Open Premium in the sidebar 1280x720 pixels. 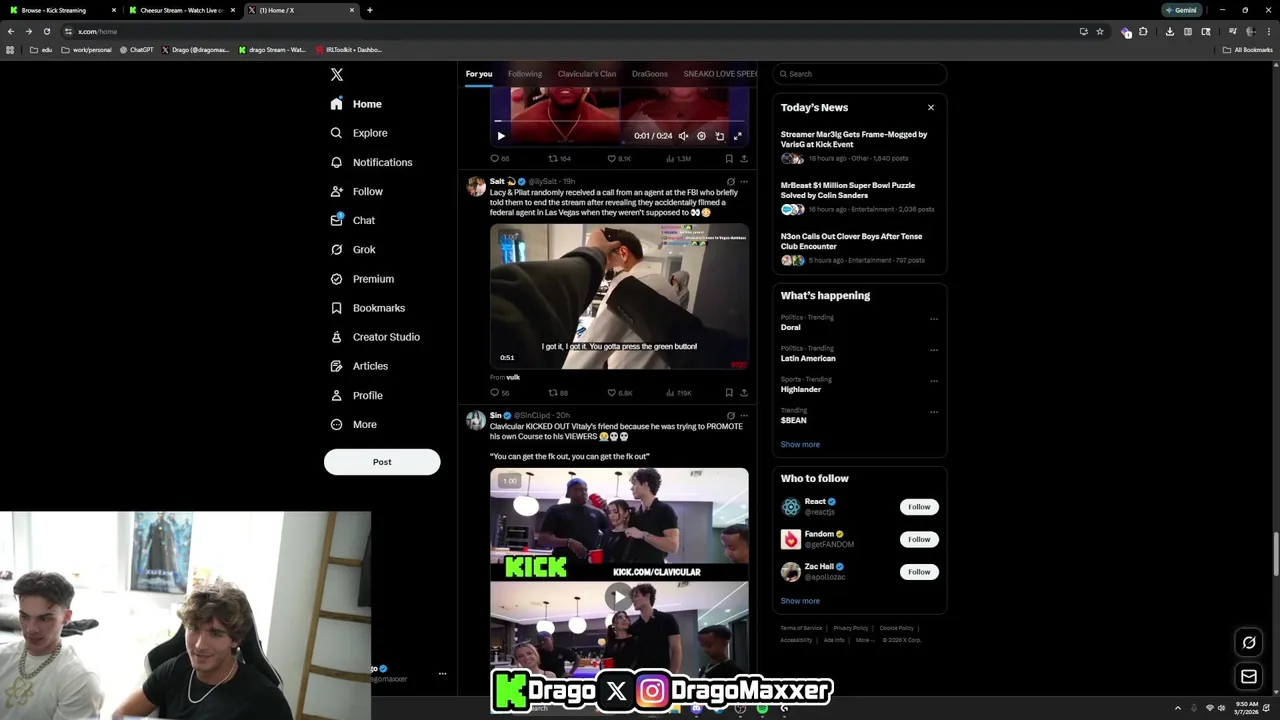[x=362, y=279]
